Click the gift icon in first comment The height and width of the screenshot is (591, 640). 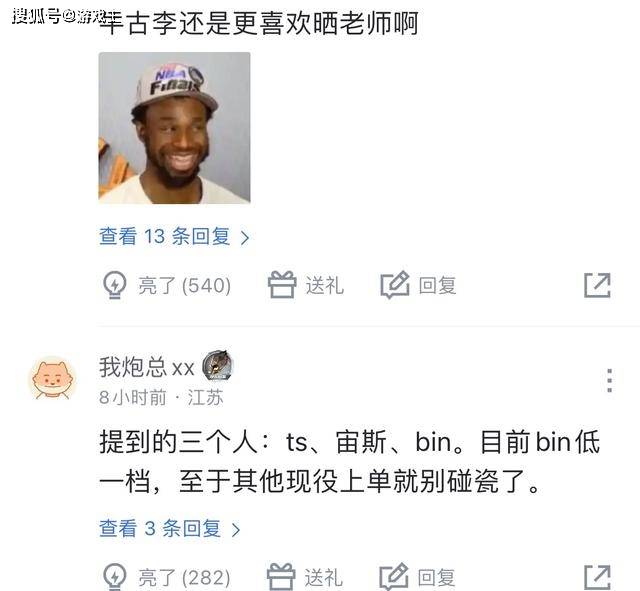click(x=282, y=284)
